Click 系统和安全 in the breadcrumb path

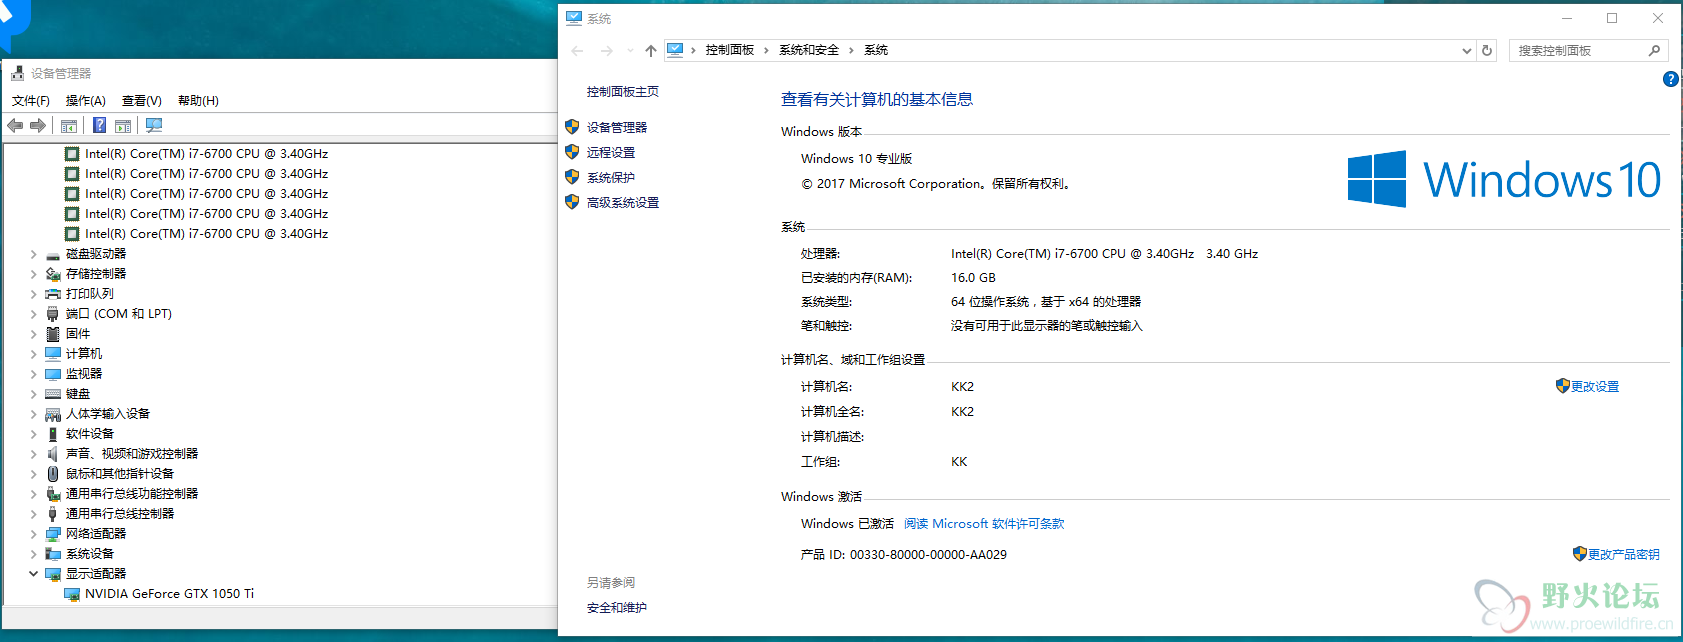coord(809,50)
